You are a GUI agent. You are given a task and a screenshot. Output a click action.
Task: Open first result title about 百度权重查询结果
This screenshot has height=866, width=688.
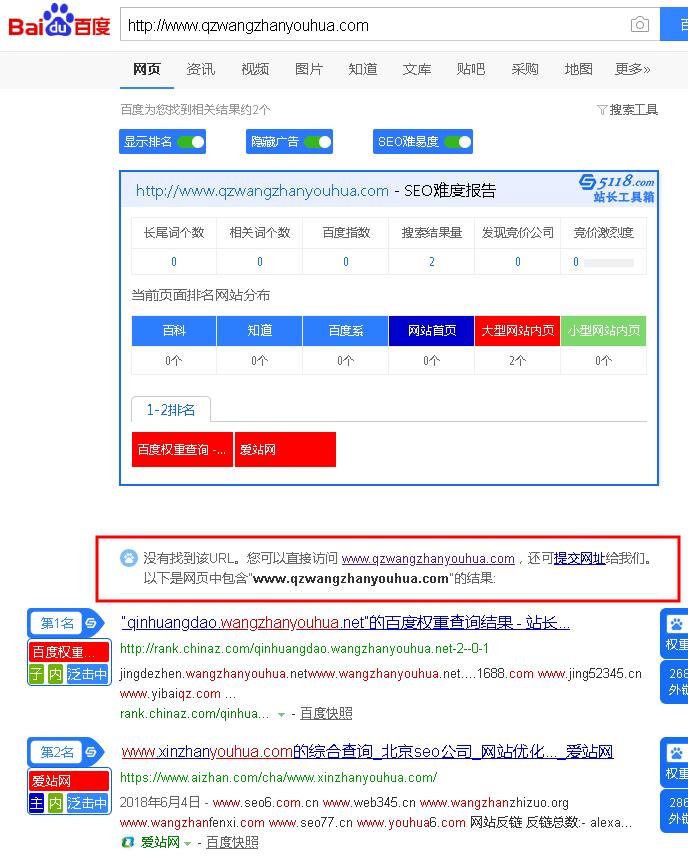[x=345, y=623]
